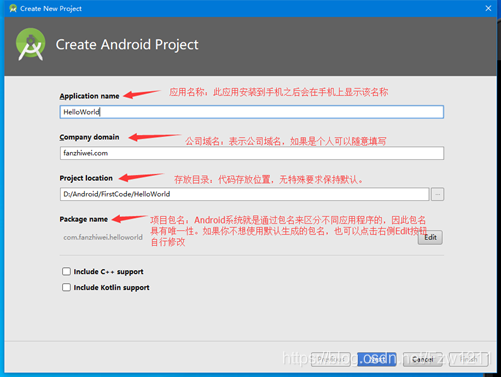Click the Android Studio logo in header
This screenshot has width=501, height=377.
click(31, 44)
